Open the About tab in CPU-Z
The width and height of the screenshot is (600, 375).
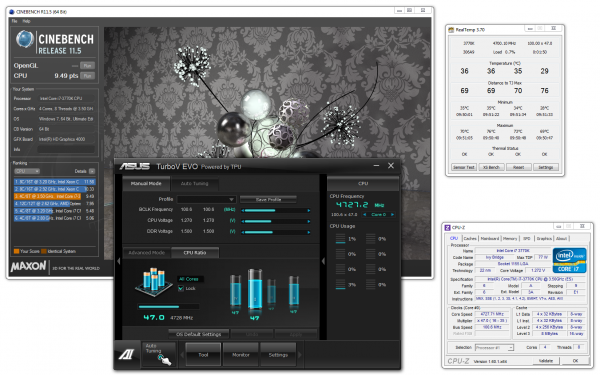point(561,238)
